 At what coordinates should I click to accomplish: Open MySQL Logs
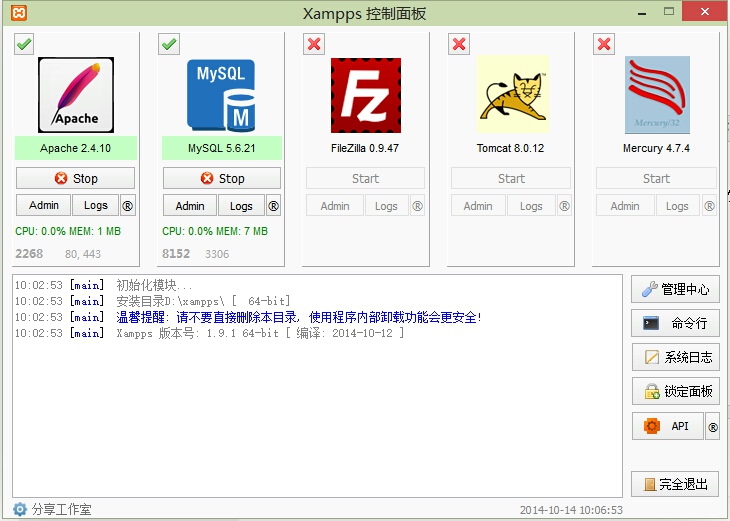point(241,205)
